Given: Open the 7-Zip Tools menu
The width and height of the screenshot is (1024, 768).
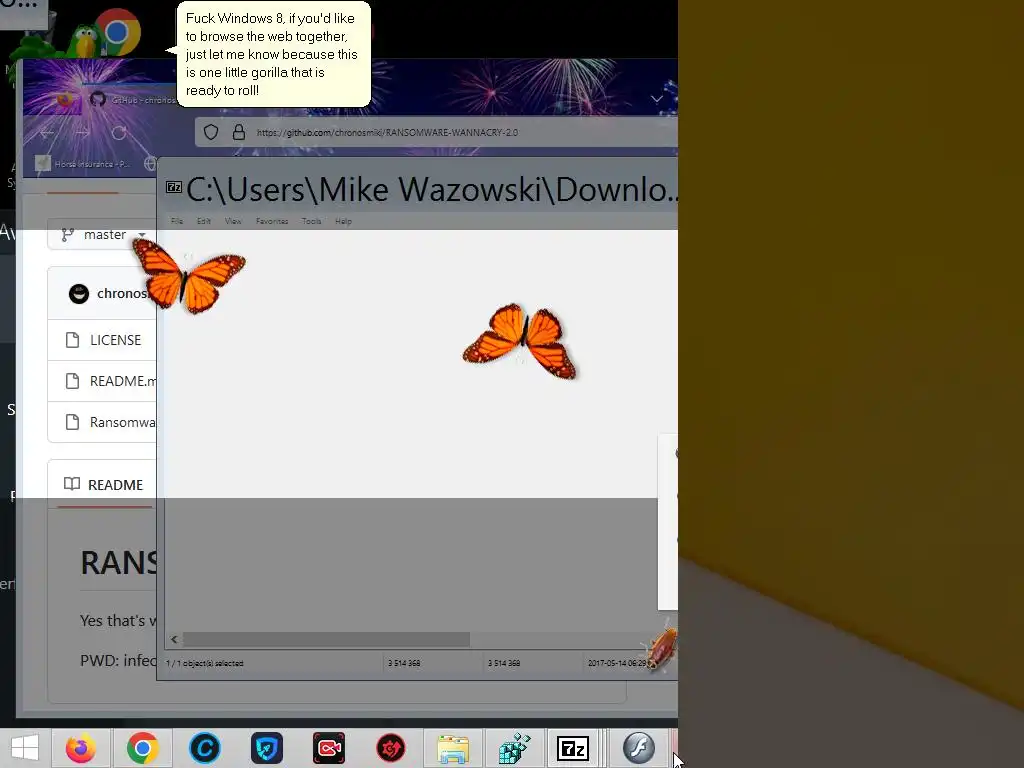Looking at the screenshot, I should coord(312,221).
